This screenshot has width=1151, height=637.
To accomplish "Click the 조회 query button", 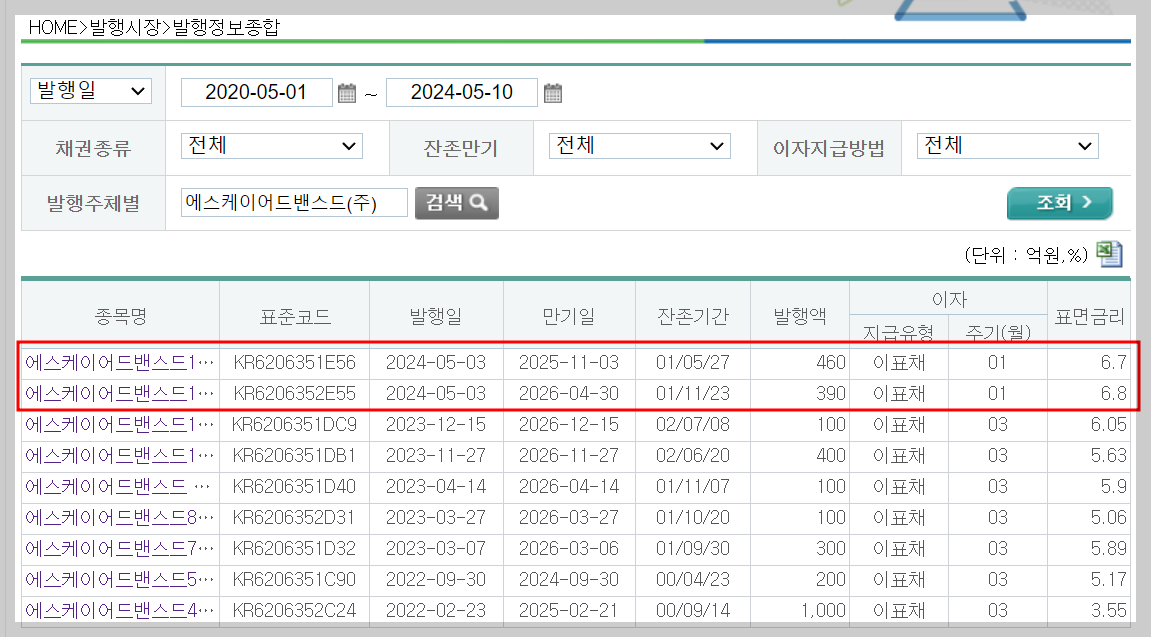I will 1060,203.
